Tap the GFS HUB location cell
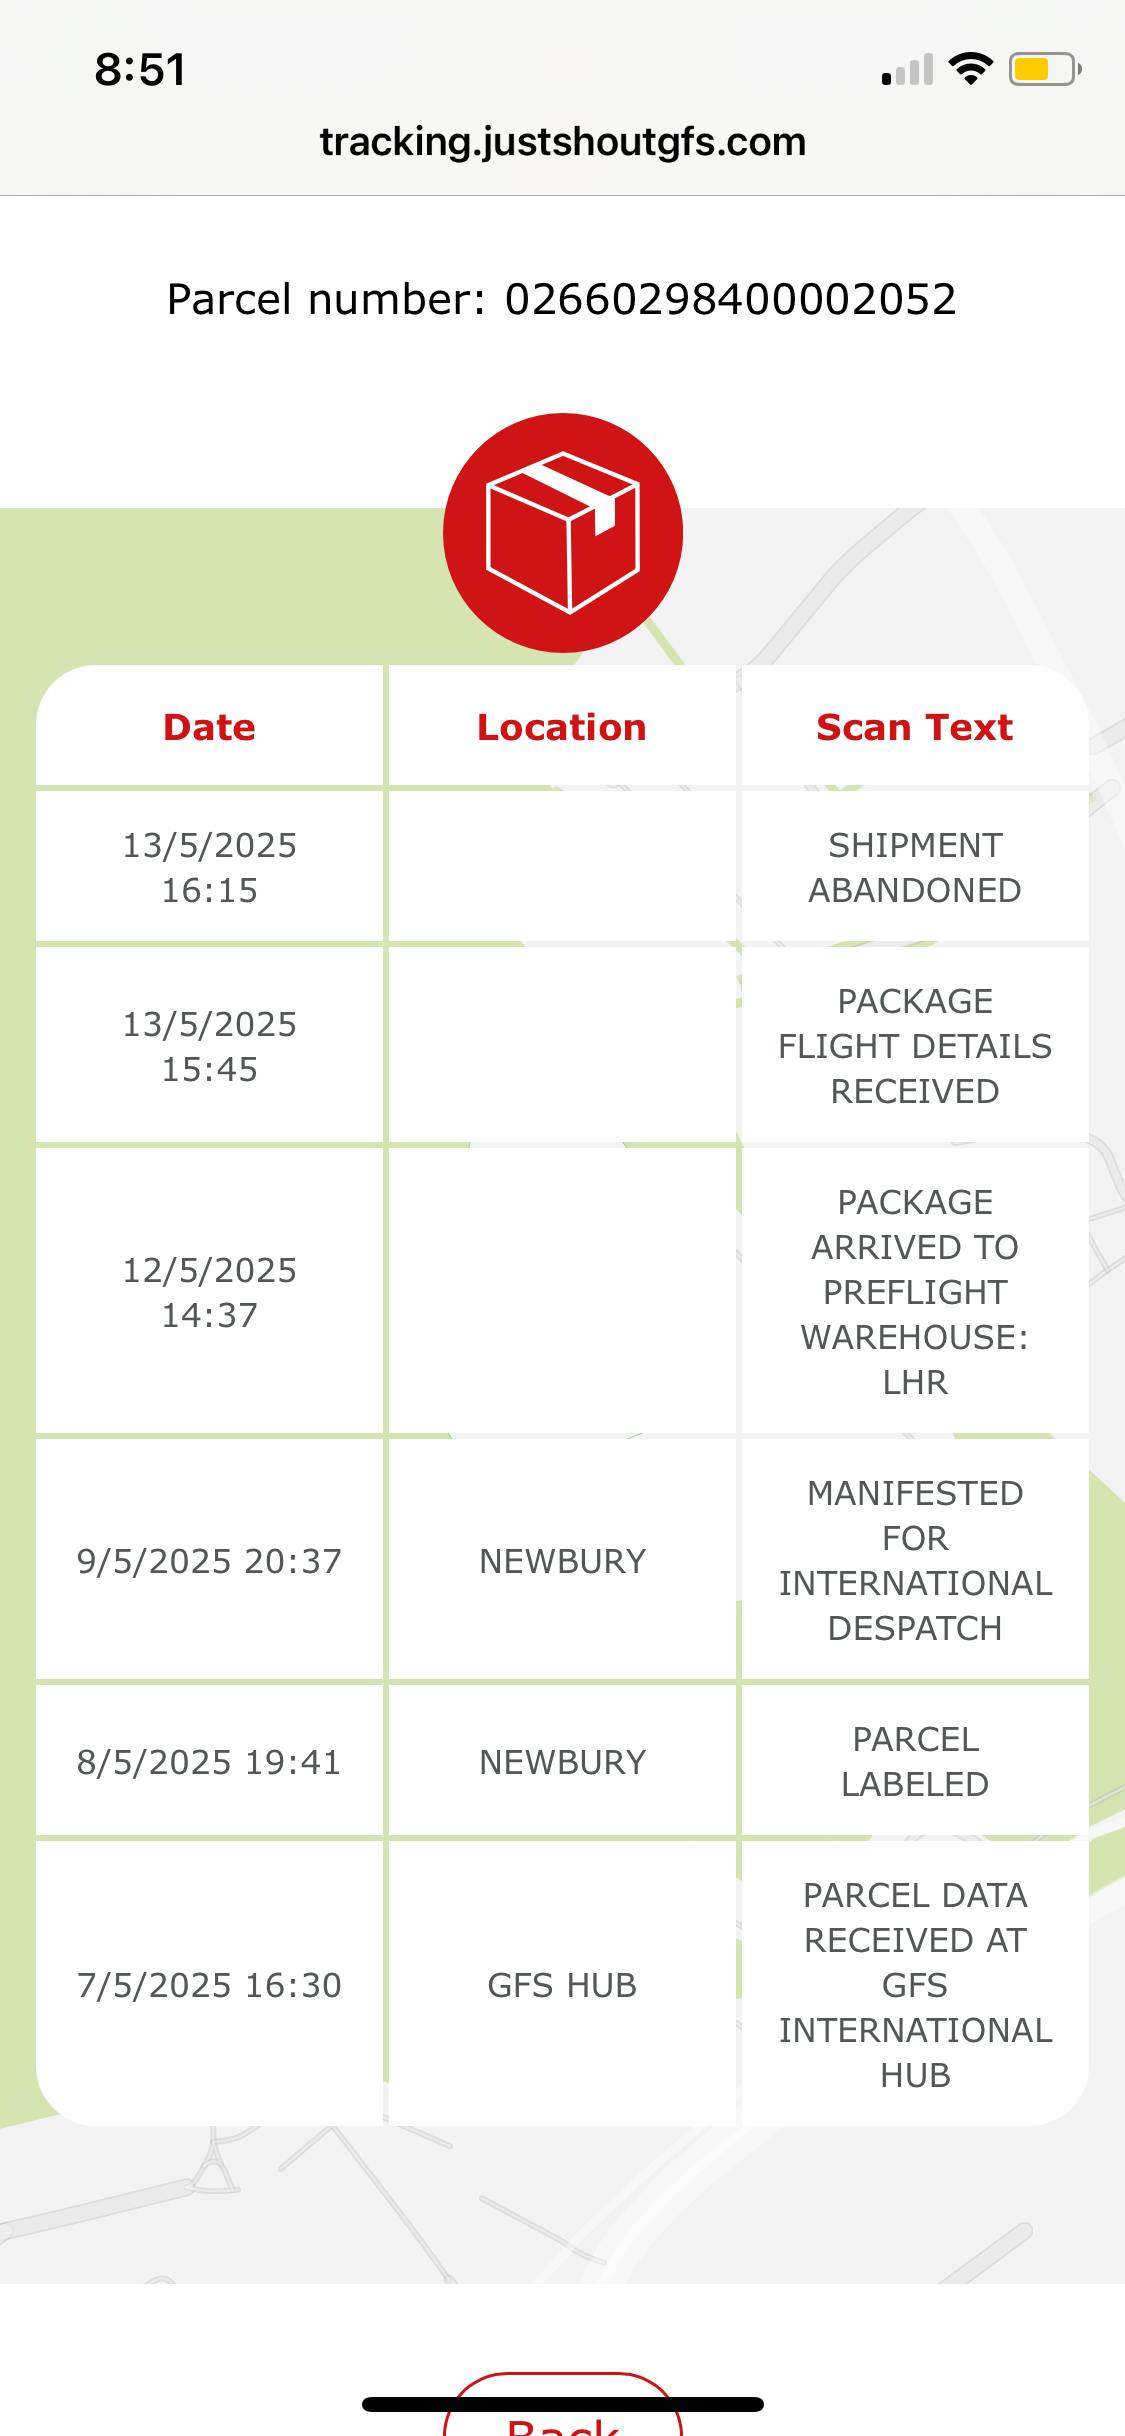 coord(562,1984)
